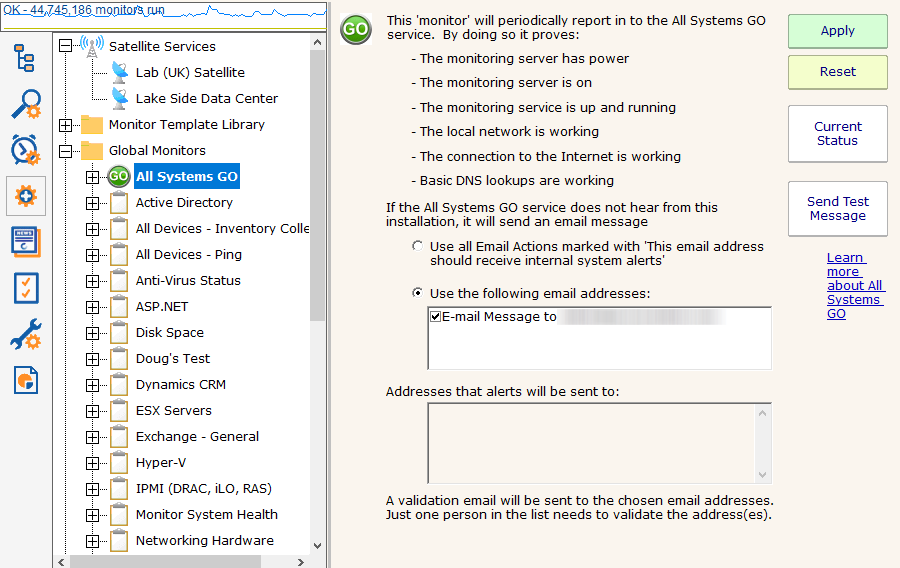Click the Apply button
900x568 pixels.
837,31
